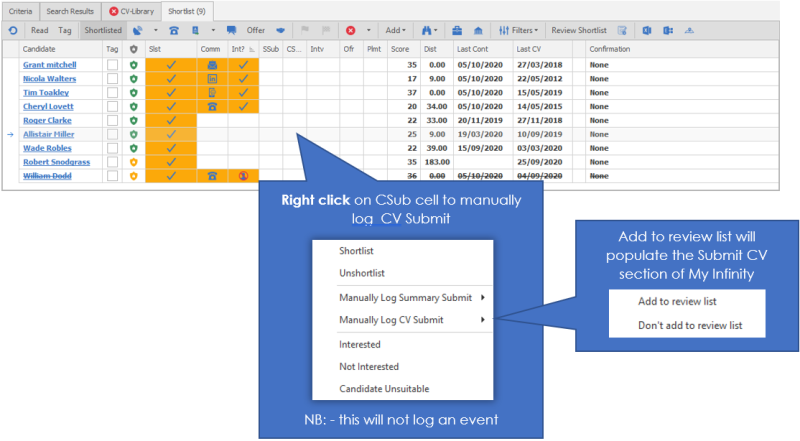Viewport: 800px width, 441px height.
Task: Tick the Tag checkbox for Wade Robles
Action: [113, 148]
